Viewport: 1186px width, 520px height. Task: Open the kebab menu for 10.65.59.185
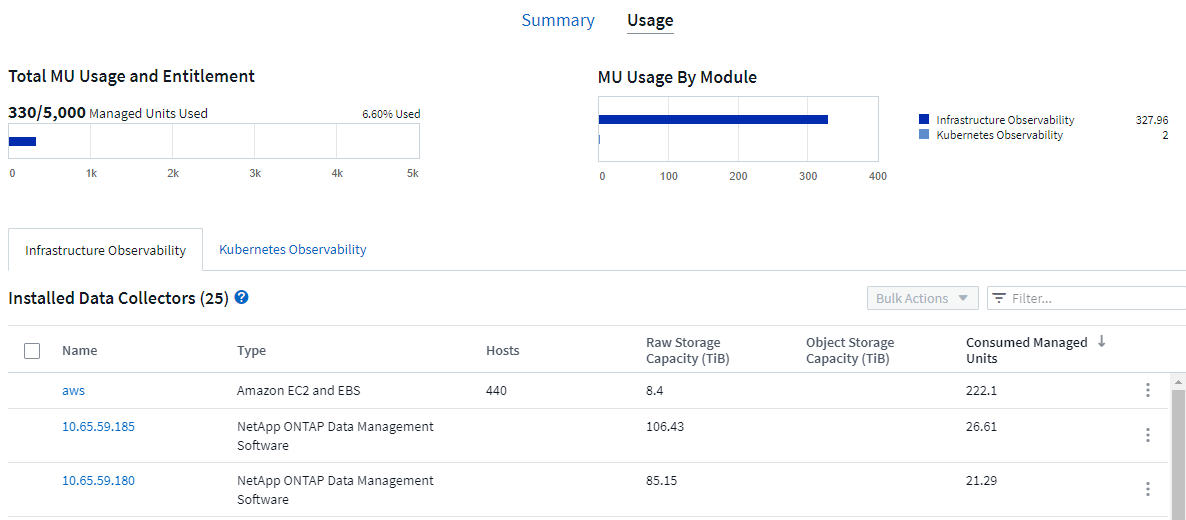pos(1147,435)
